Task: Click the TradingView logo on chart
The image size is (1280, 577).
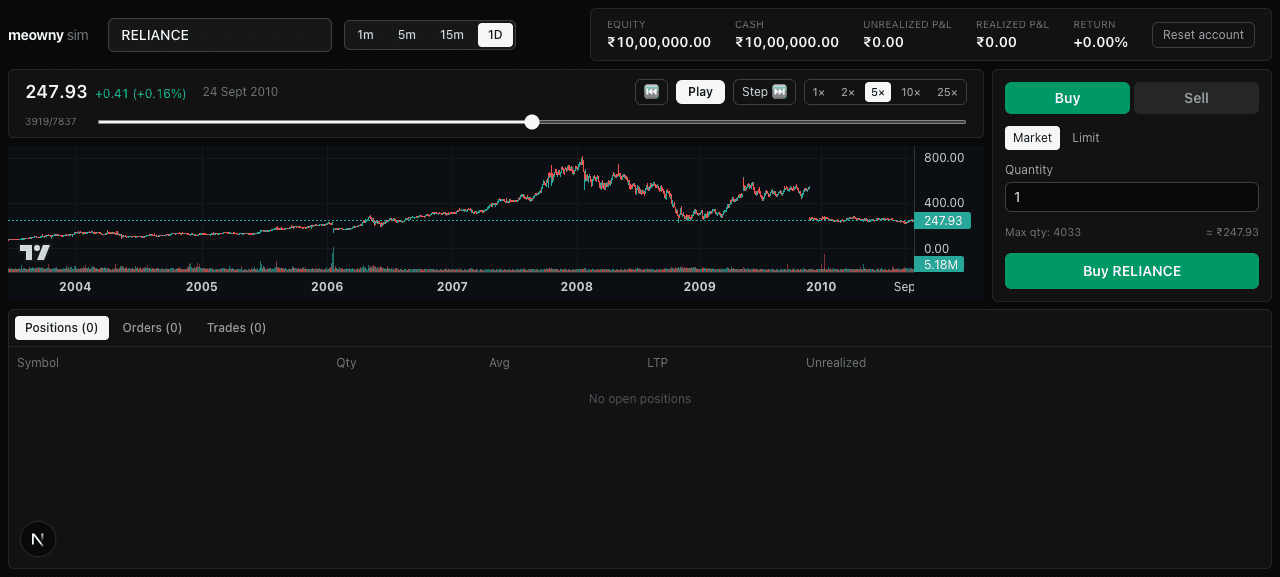Action: pyautogui.click(x=35, y=253)
